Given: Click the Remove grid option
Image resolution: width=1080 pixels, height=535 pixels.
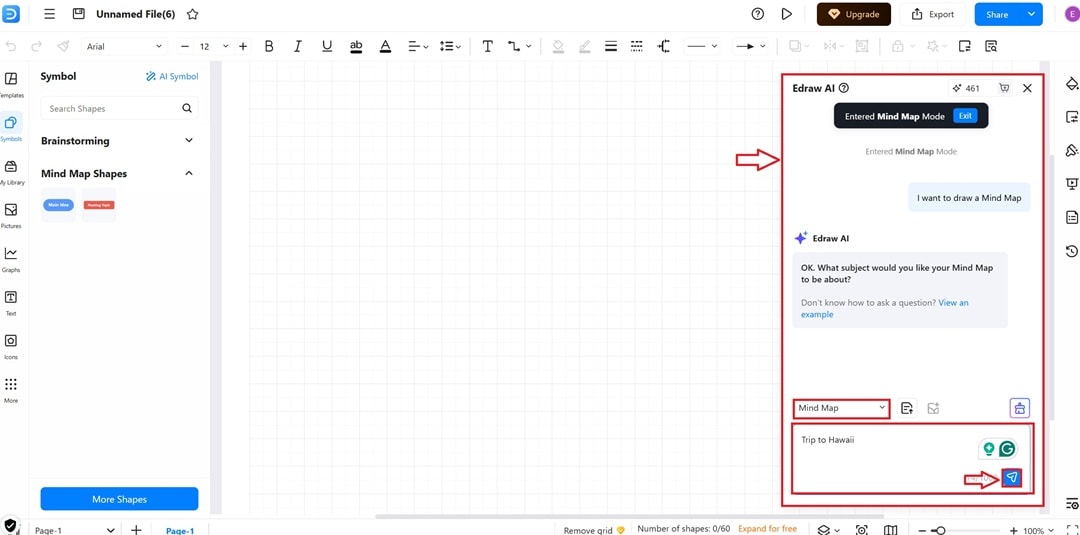Looking at the screenshot, I should [594, 530].
